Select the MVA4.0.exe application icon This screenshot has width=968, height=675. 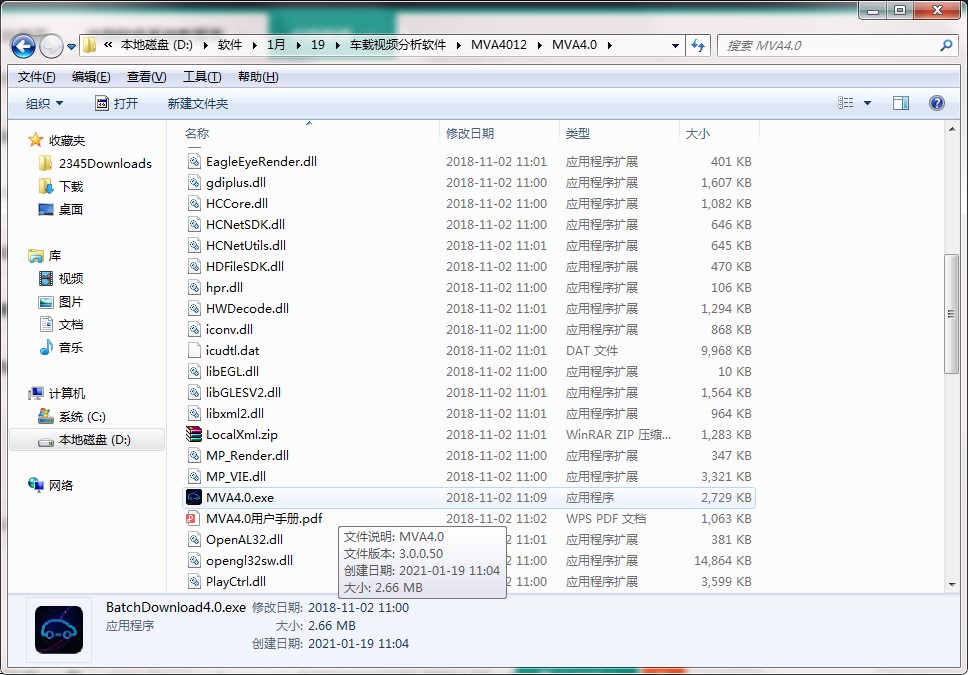pyautogui.click(x=194, y=497)
